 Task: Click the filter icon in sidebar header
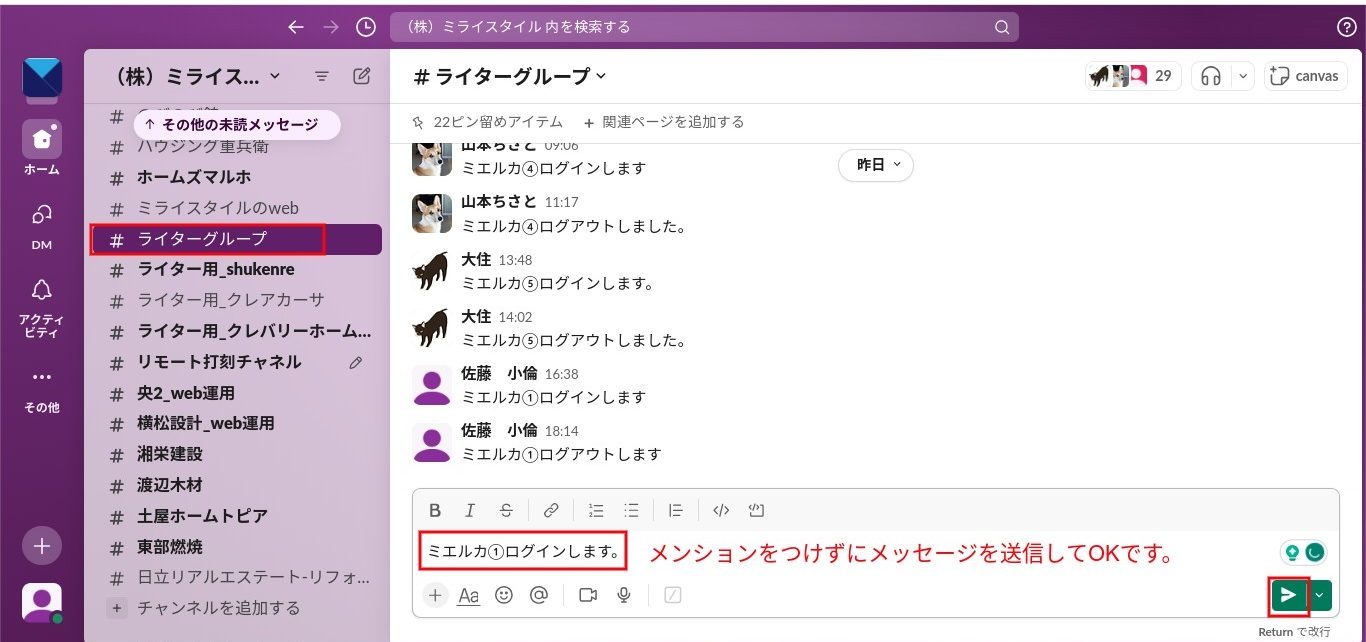(x=322, y=76)
